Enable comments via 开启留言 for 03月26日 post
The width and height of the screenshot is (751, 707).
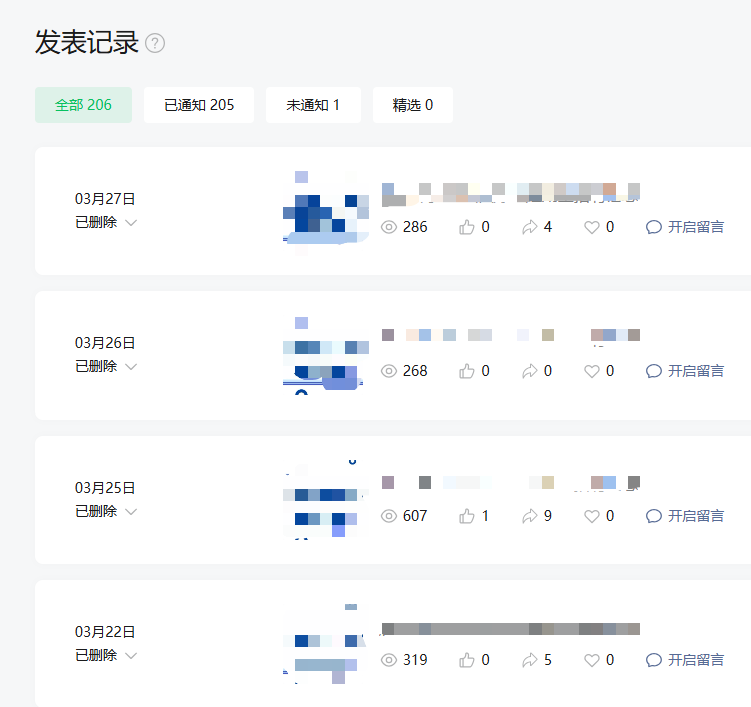click(685, 371)
